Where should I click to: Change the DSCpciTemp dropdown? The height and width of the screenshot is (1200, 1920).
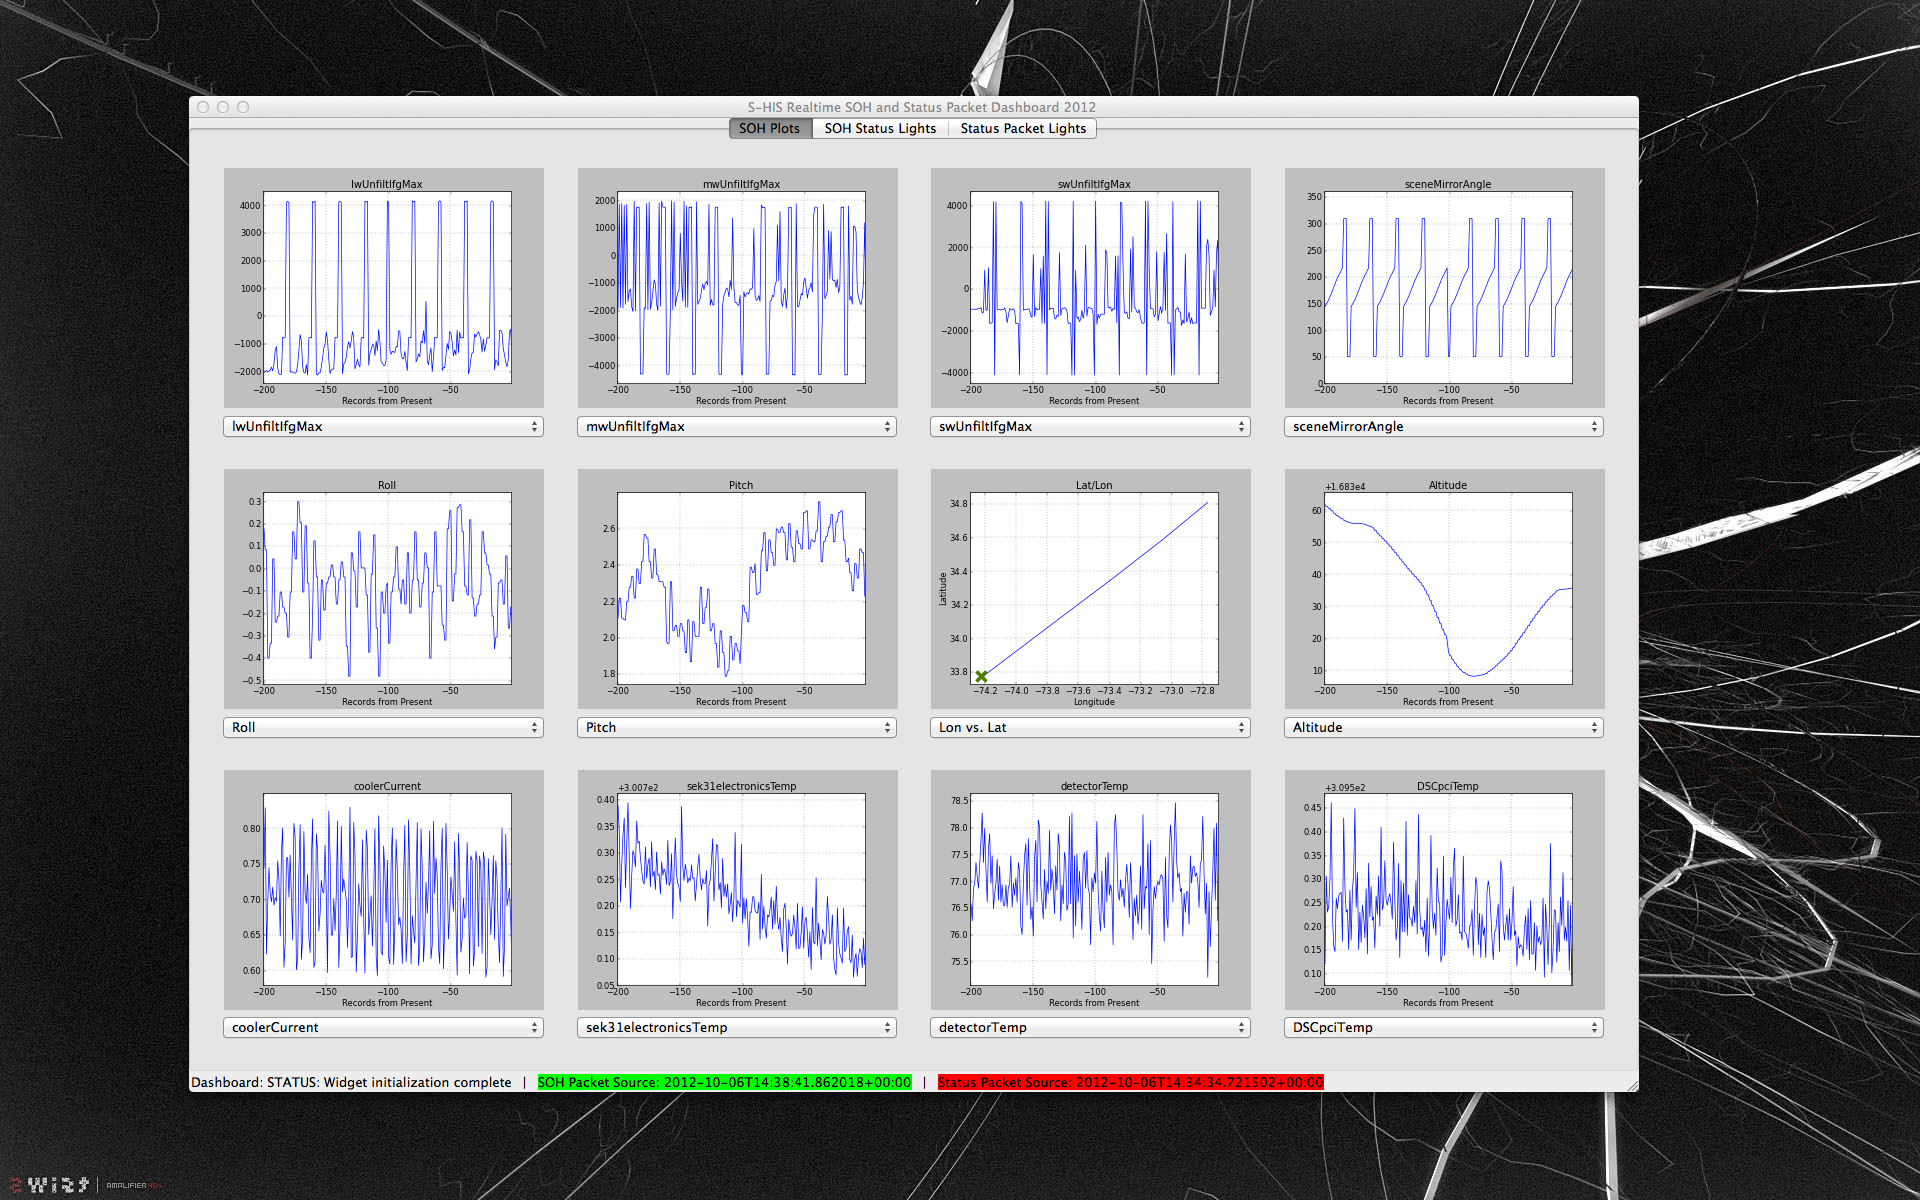(1444, 1027)
